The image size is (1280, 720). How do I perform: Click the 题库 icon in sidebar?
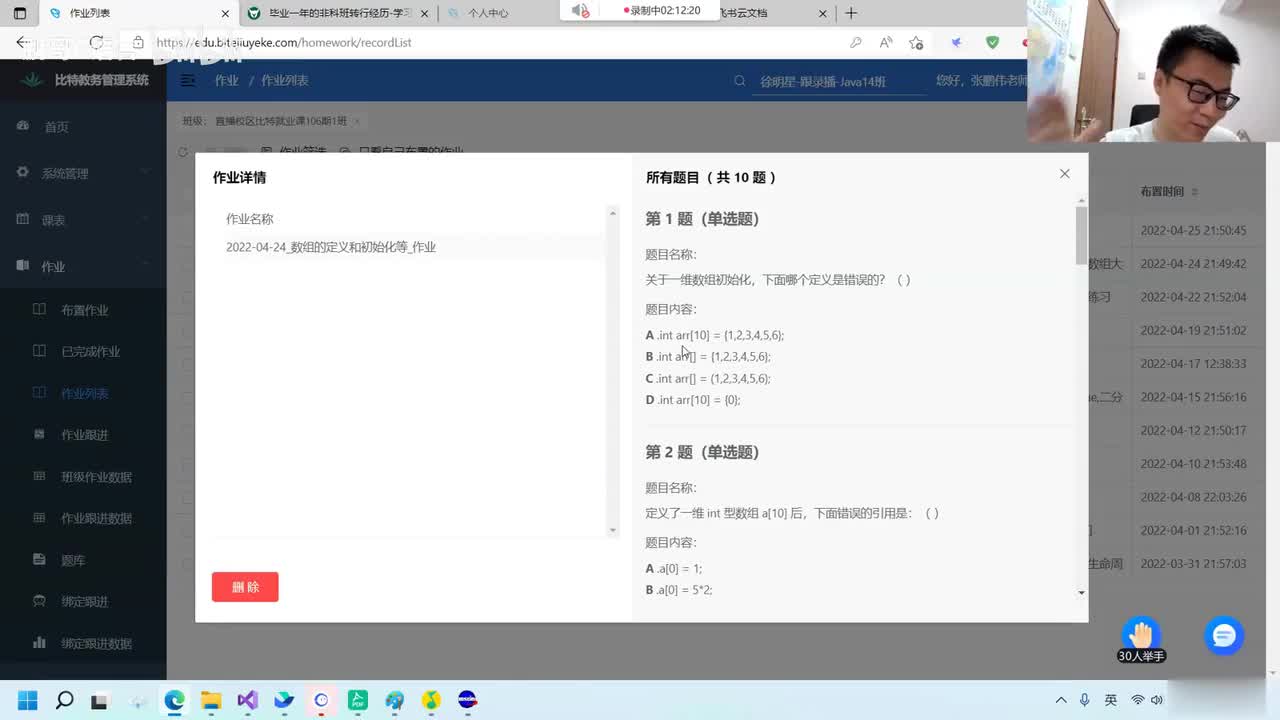click(39, 559)
